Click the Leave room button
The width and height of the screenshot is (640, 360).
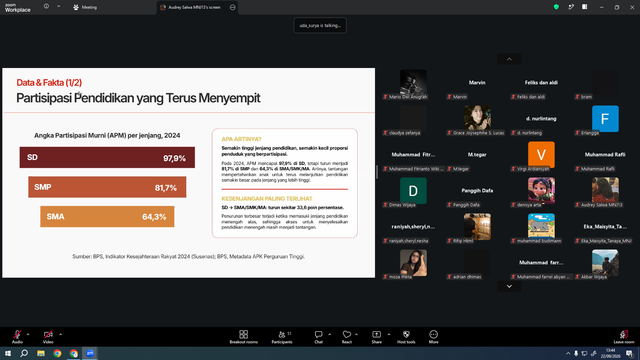pyautogui.click(x=624, y=337)
